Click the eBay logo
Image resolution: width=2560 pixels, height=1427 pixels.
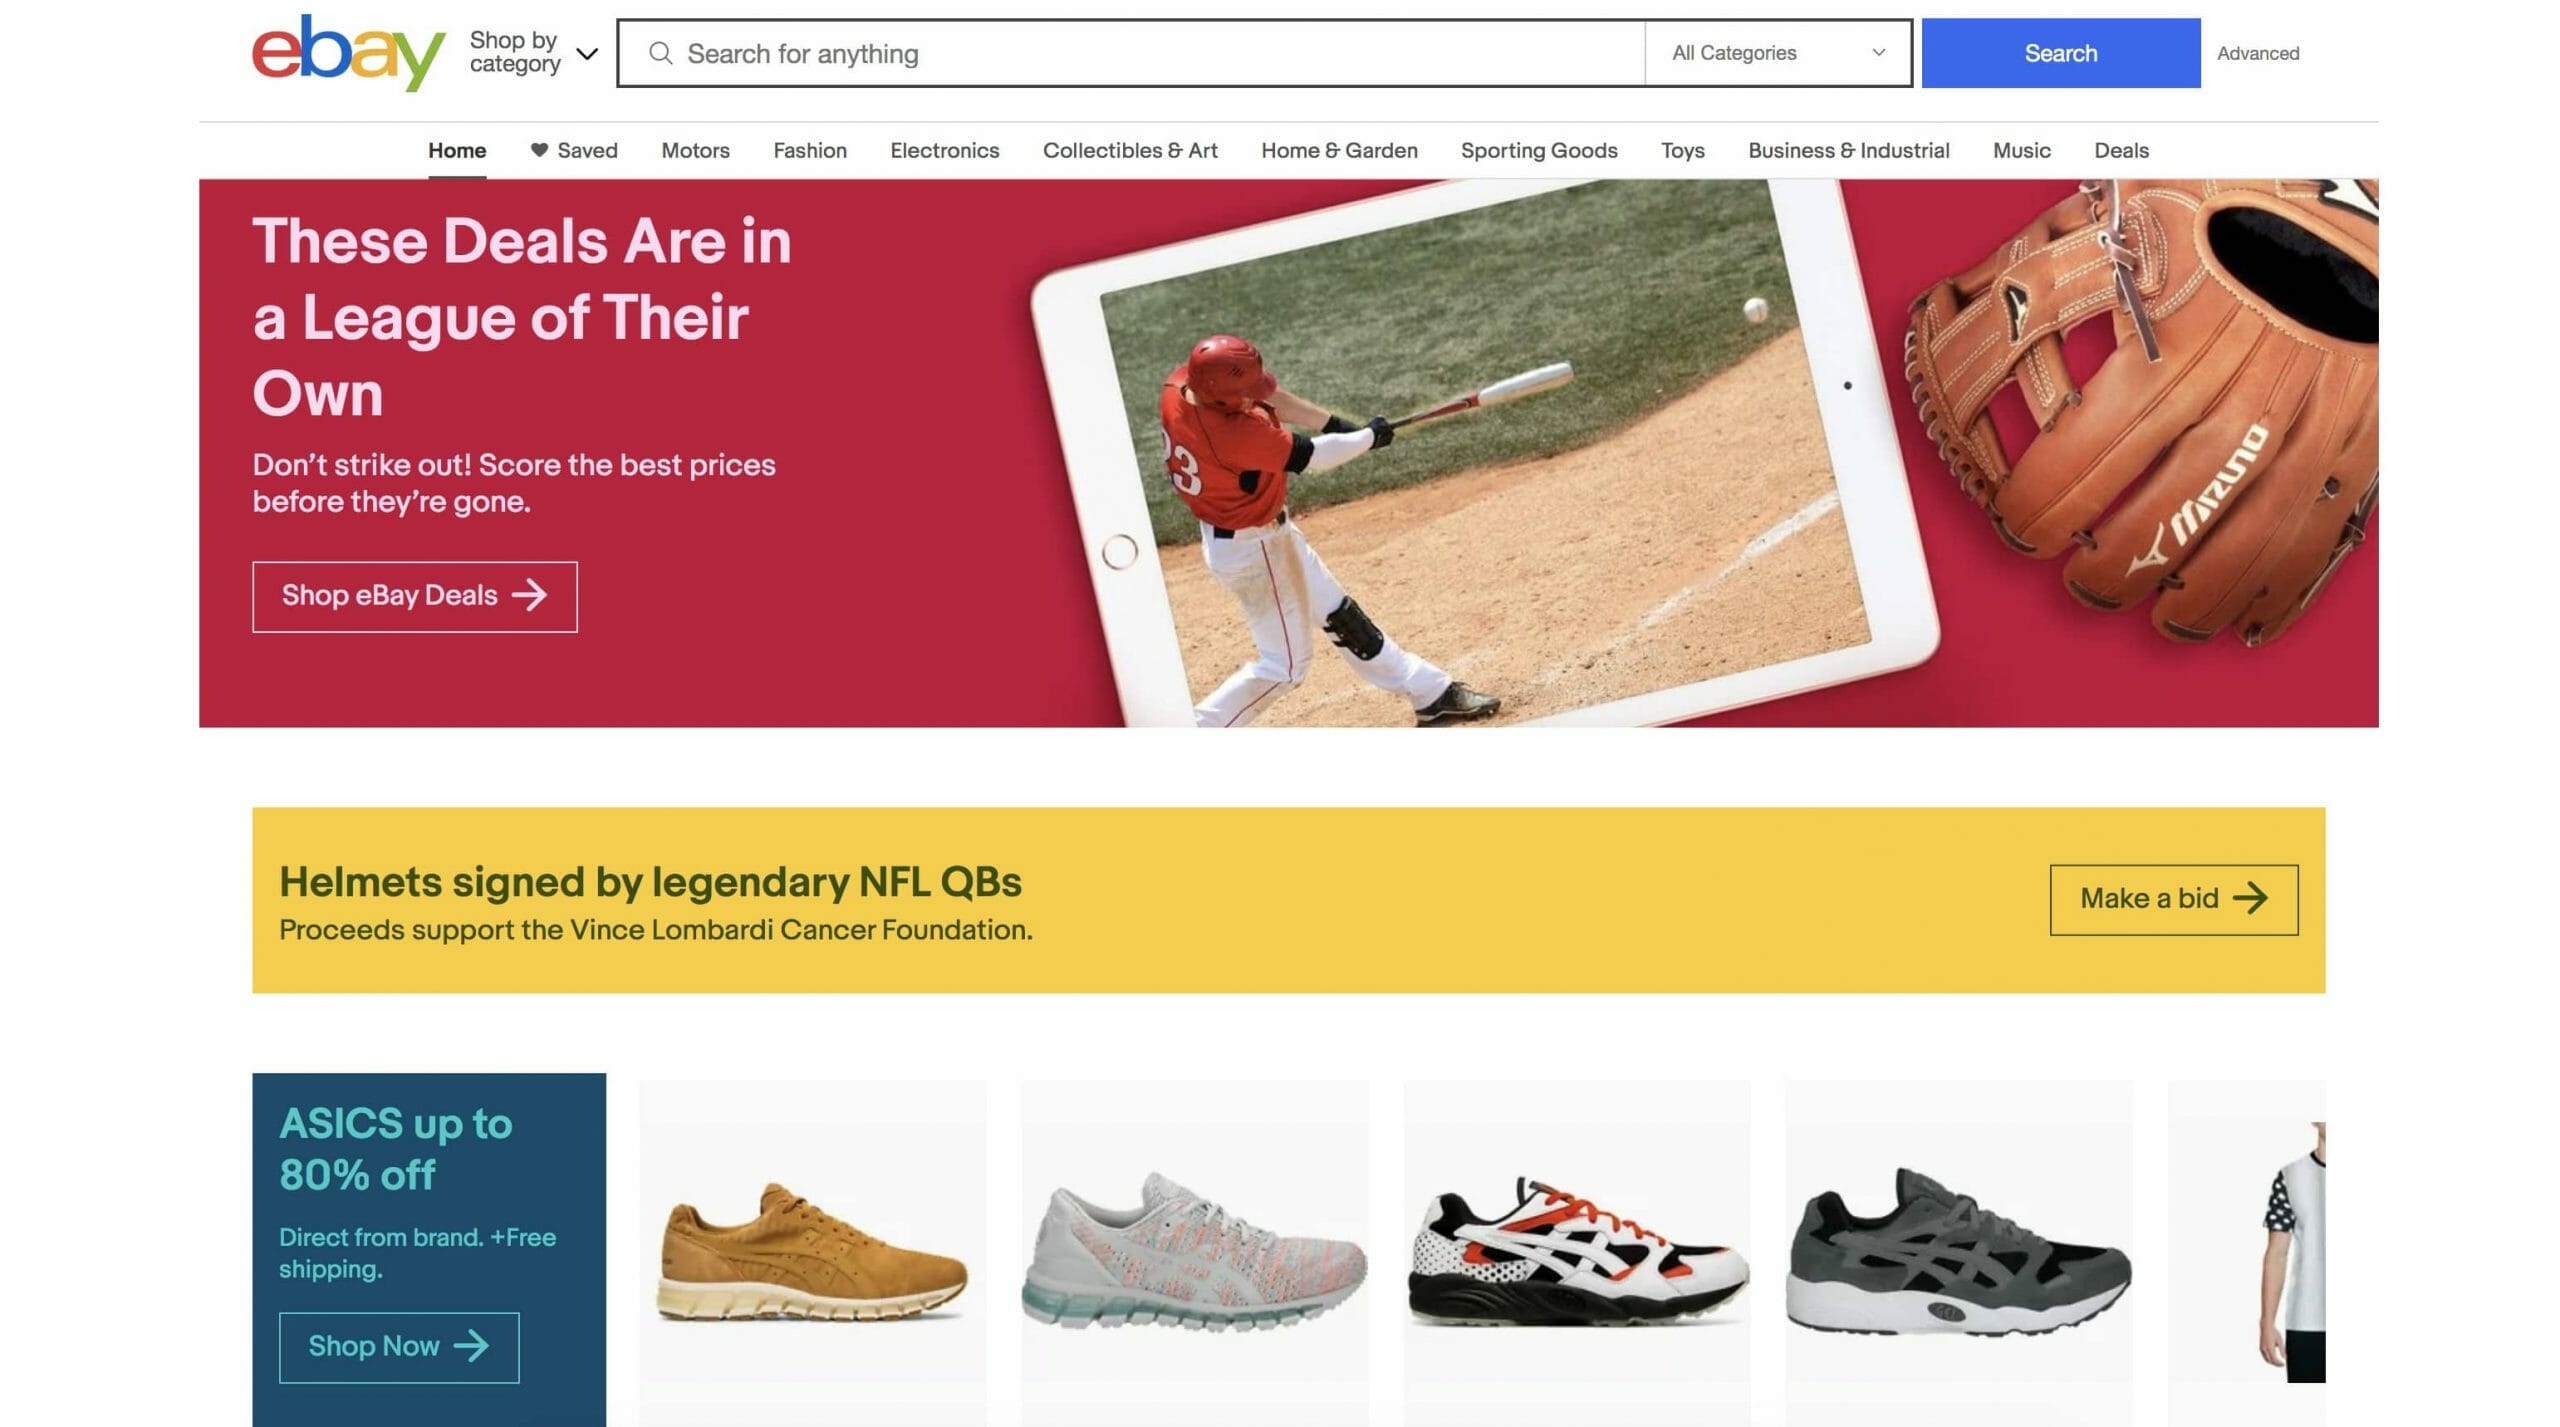[348, 53]
